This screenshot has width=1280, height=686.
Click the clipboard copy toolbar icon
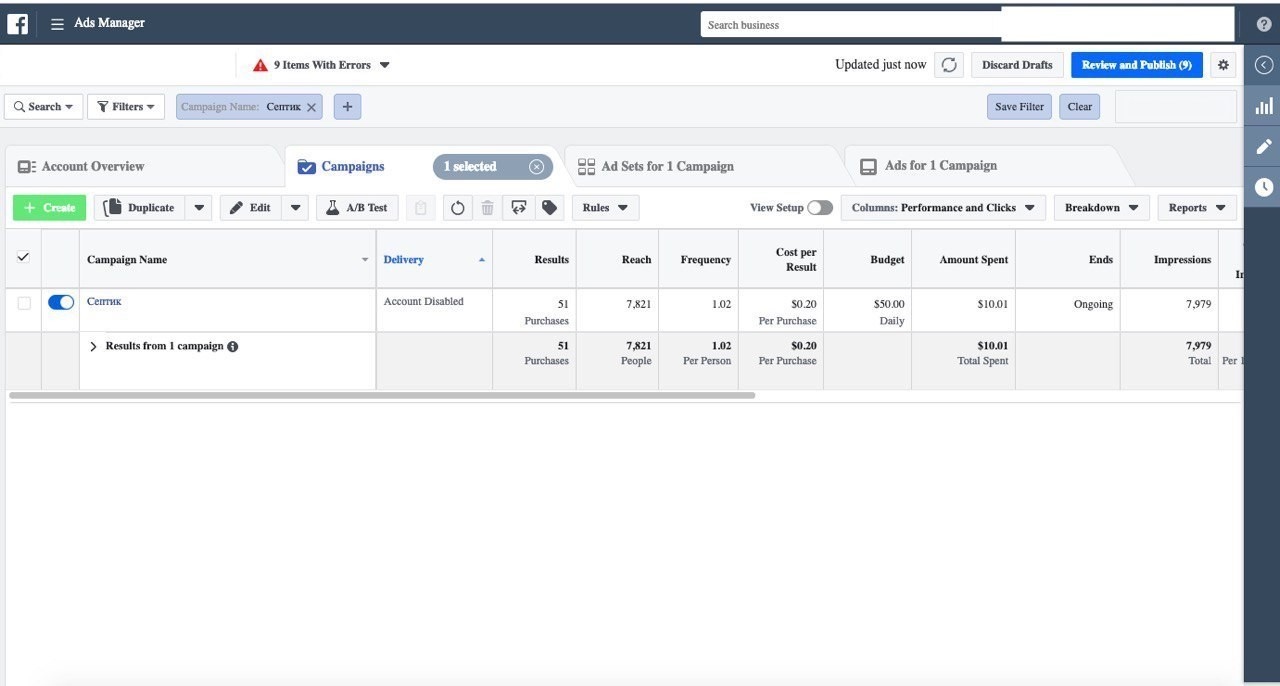[x=421, y=208]
